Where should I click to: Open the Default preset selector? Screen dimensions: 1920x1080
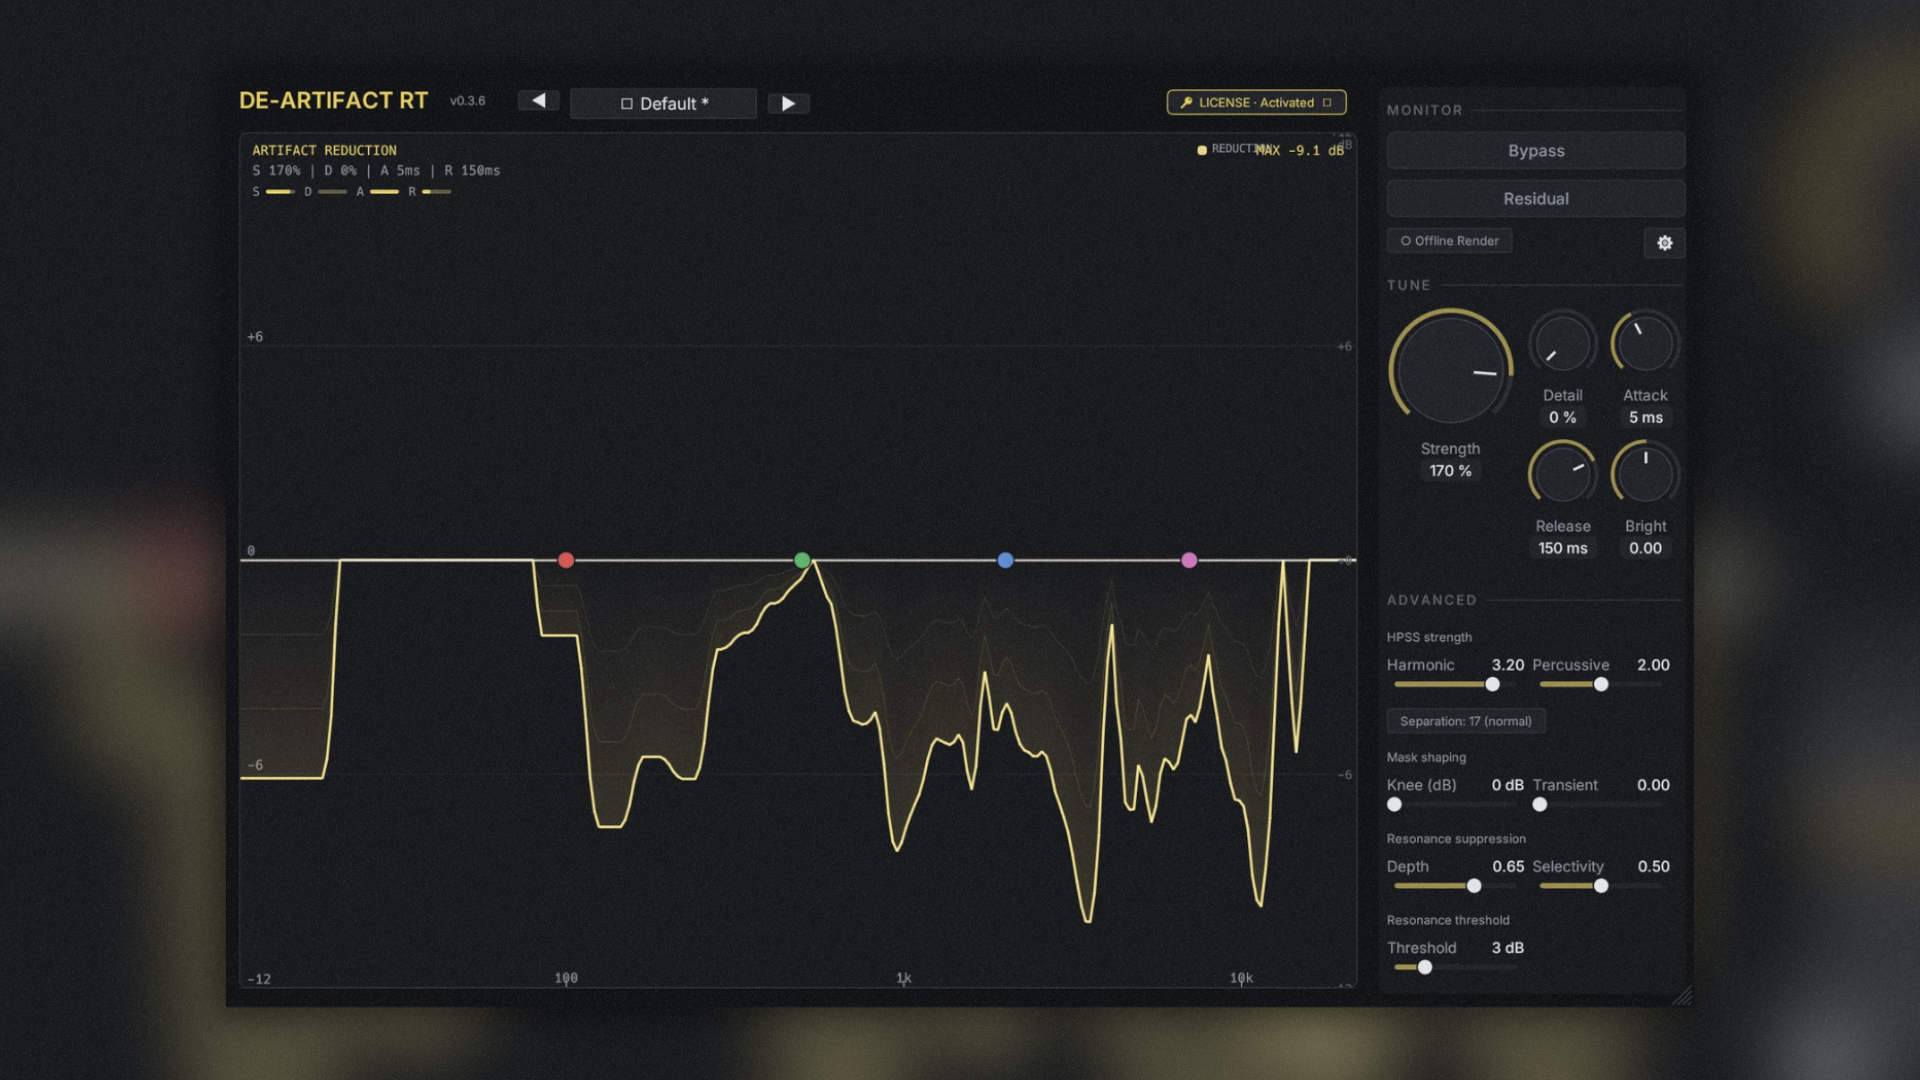point(663,103)
